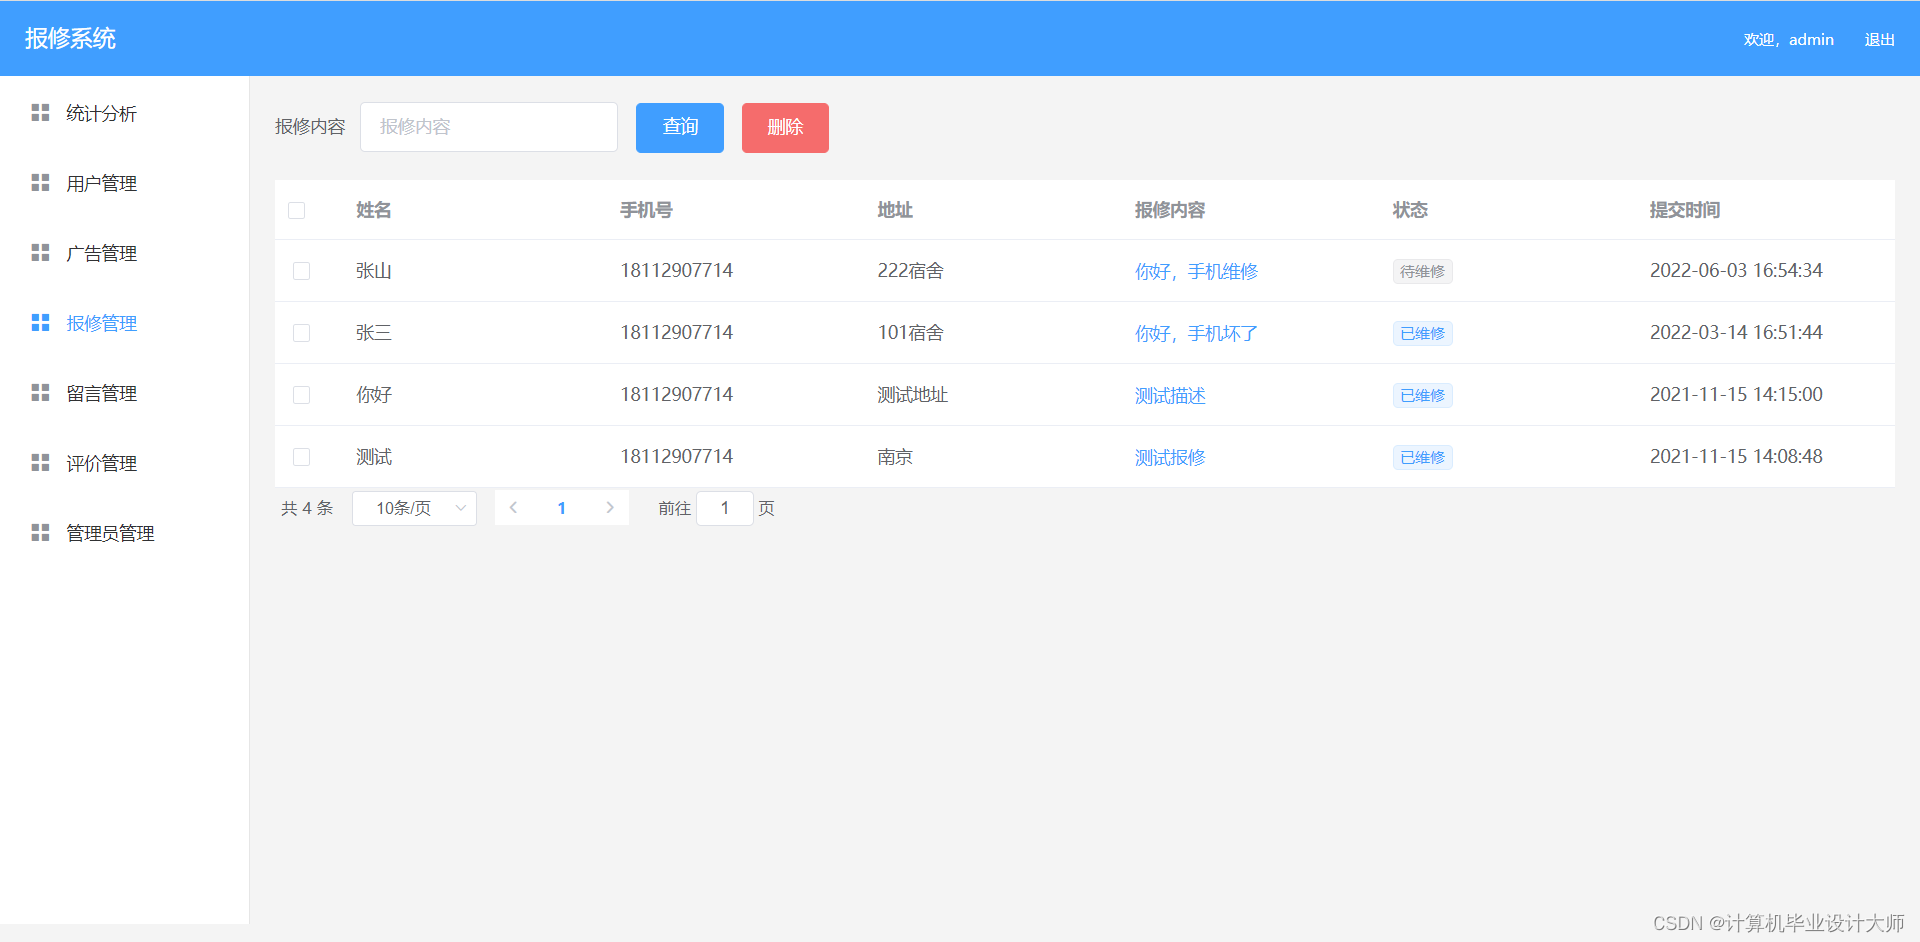Click the 留言管理 icon in sidebar
This screenshot has width=1920, height=942.
coord(40,393)
